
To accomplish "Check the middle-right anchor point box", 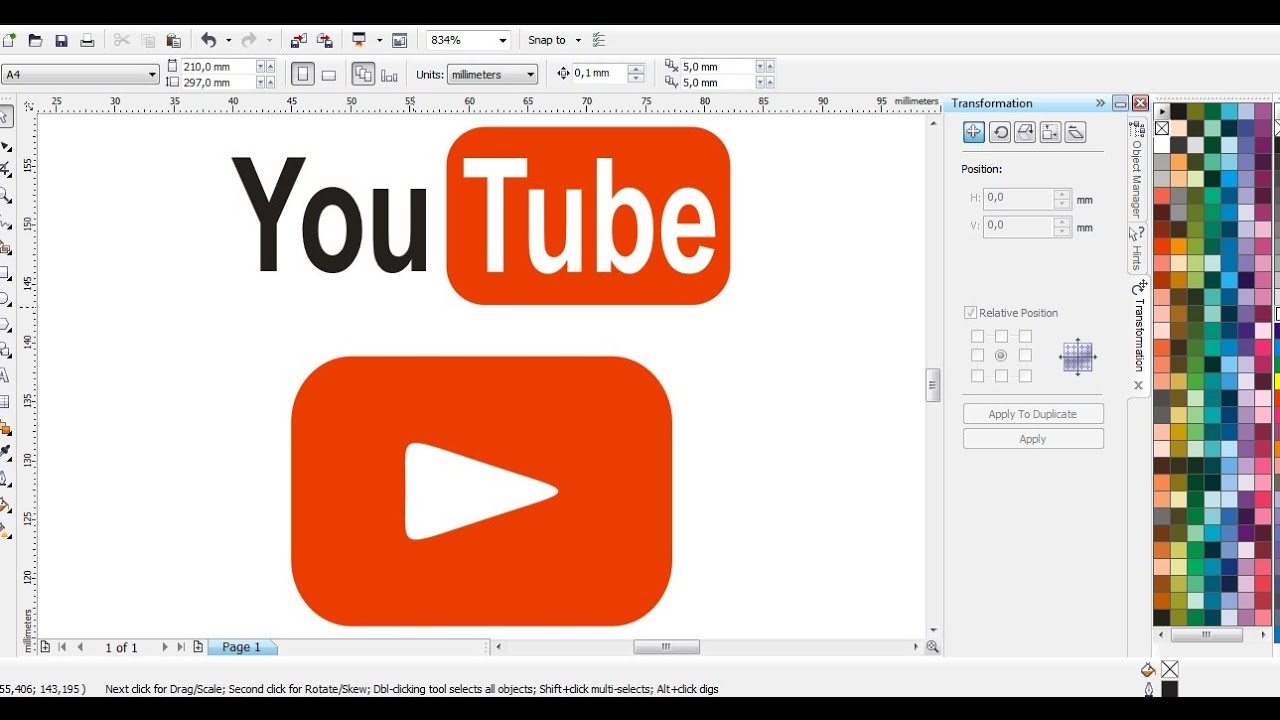I will click(1025, 355).
